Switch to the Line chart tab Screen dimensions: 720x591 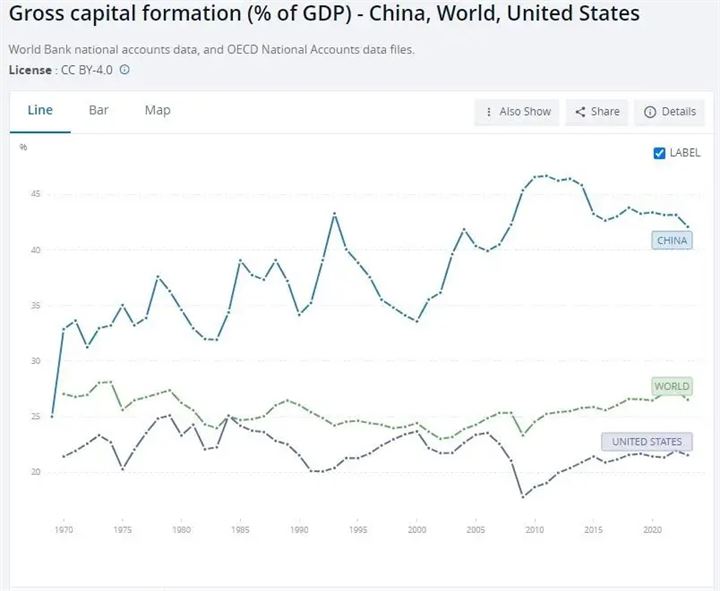click(x=40, y=110)
